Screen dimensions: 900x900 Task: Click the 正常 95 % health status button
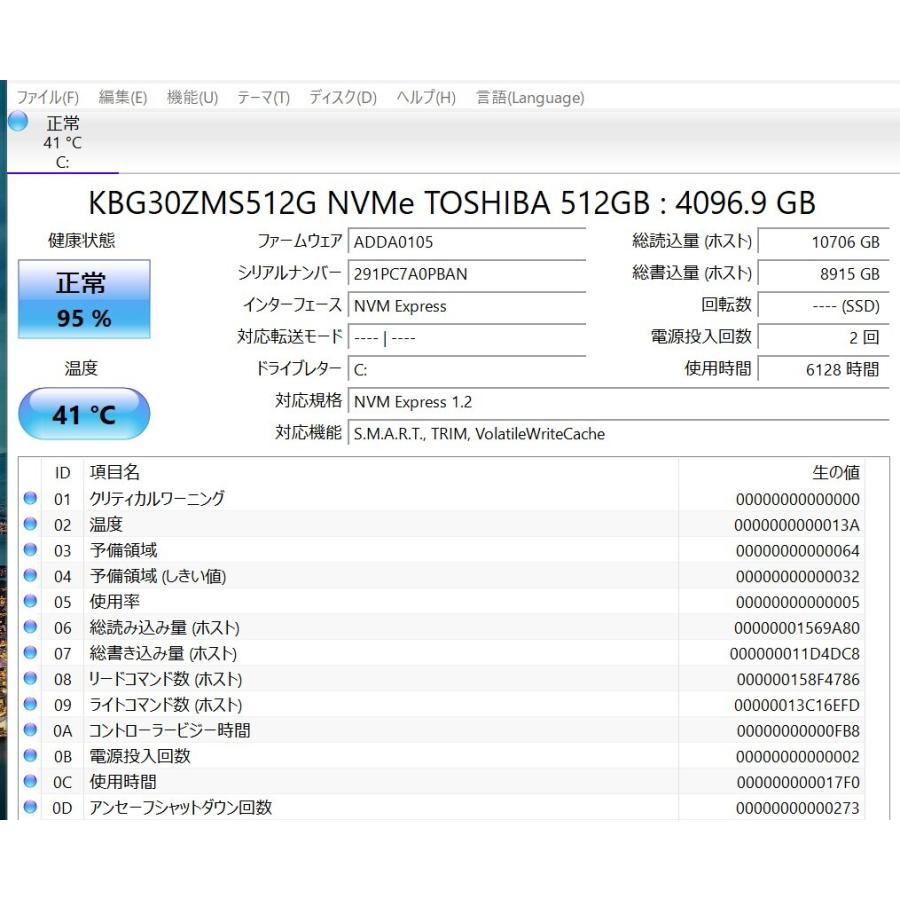point(84,299)
